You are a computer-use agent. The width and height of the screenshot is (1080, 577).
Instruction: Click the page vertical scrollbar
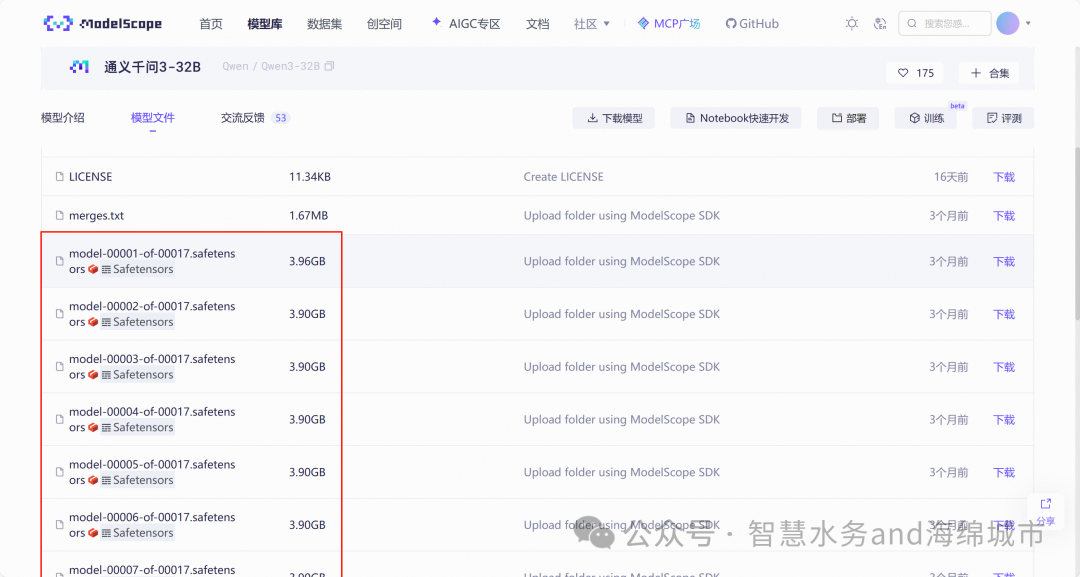[1077, 234]
